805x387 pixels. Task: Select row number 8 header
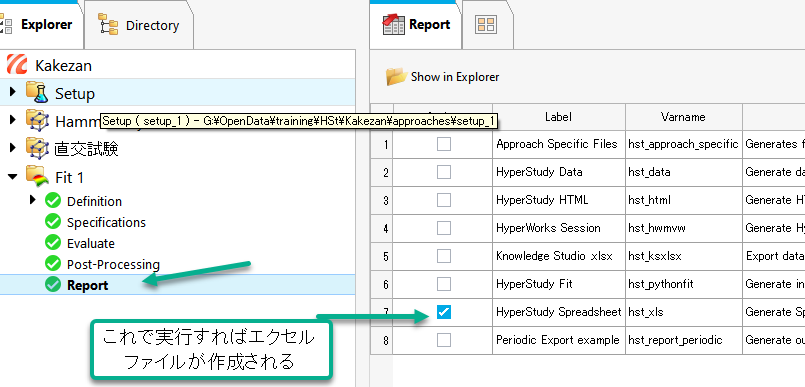coord(381,340)
